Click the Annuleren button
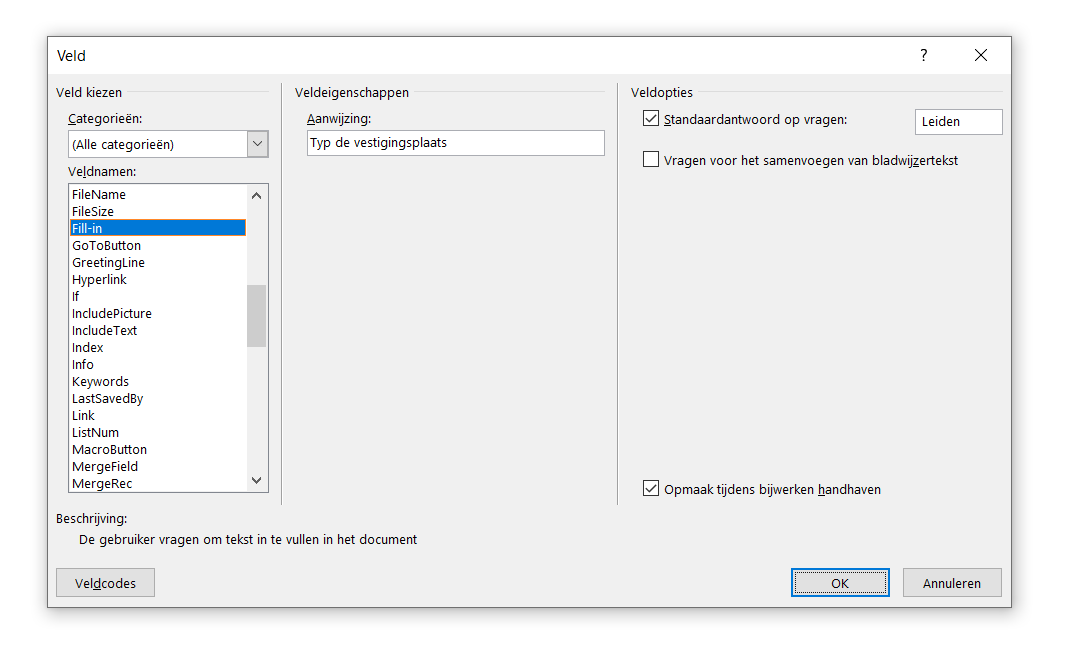This screenshot has height=655, width=1083. [952, 582]
